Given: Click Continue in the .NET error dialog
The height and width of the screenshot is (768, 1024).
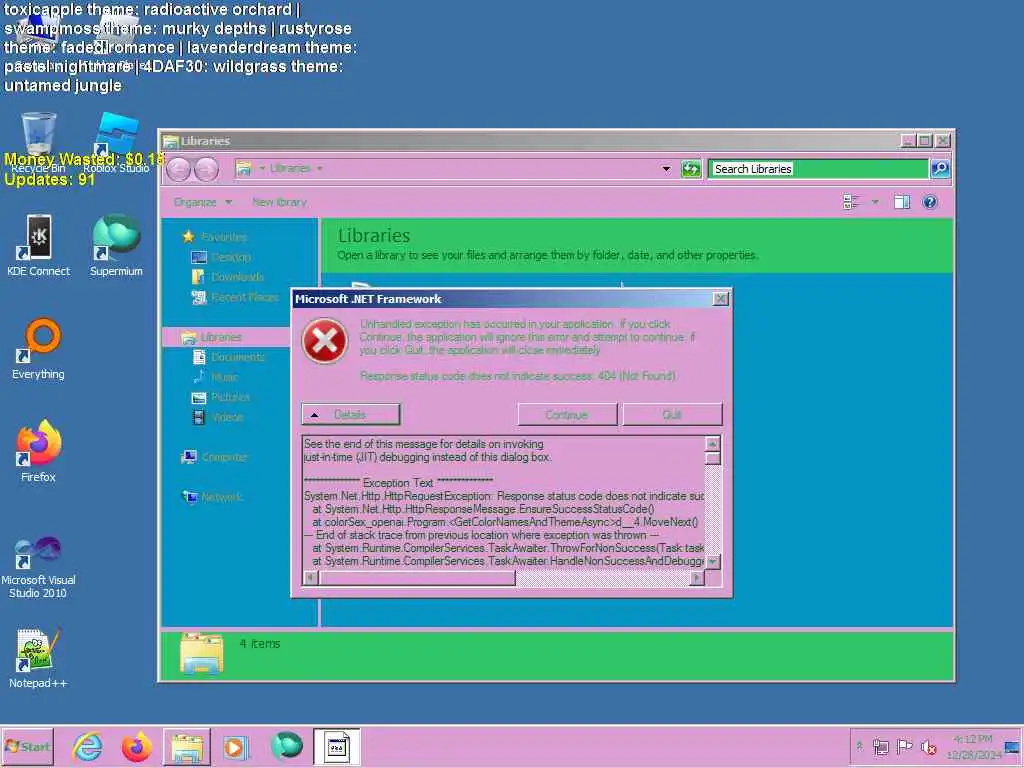Looking at the screenshot, I should 567,415.
